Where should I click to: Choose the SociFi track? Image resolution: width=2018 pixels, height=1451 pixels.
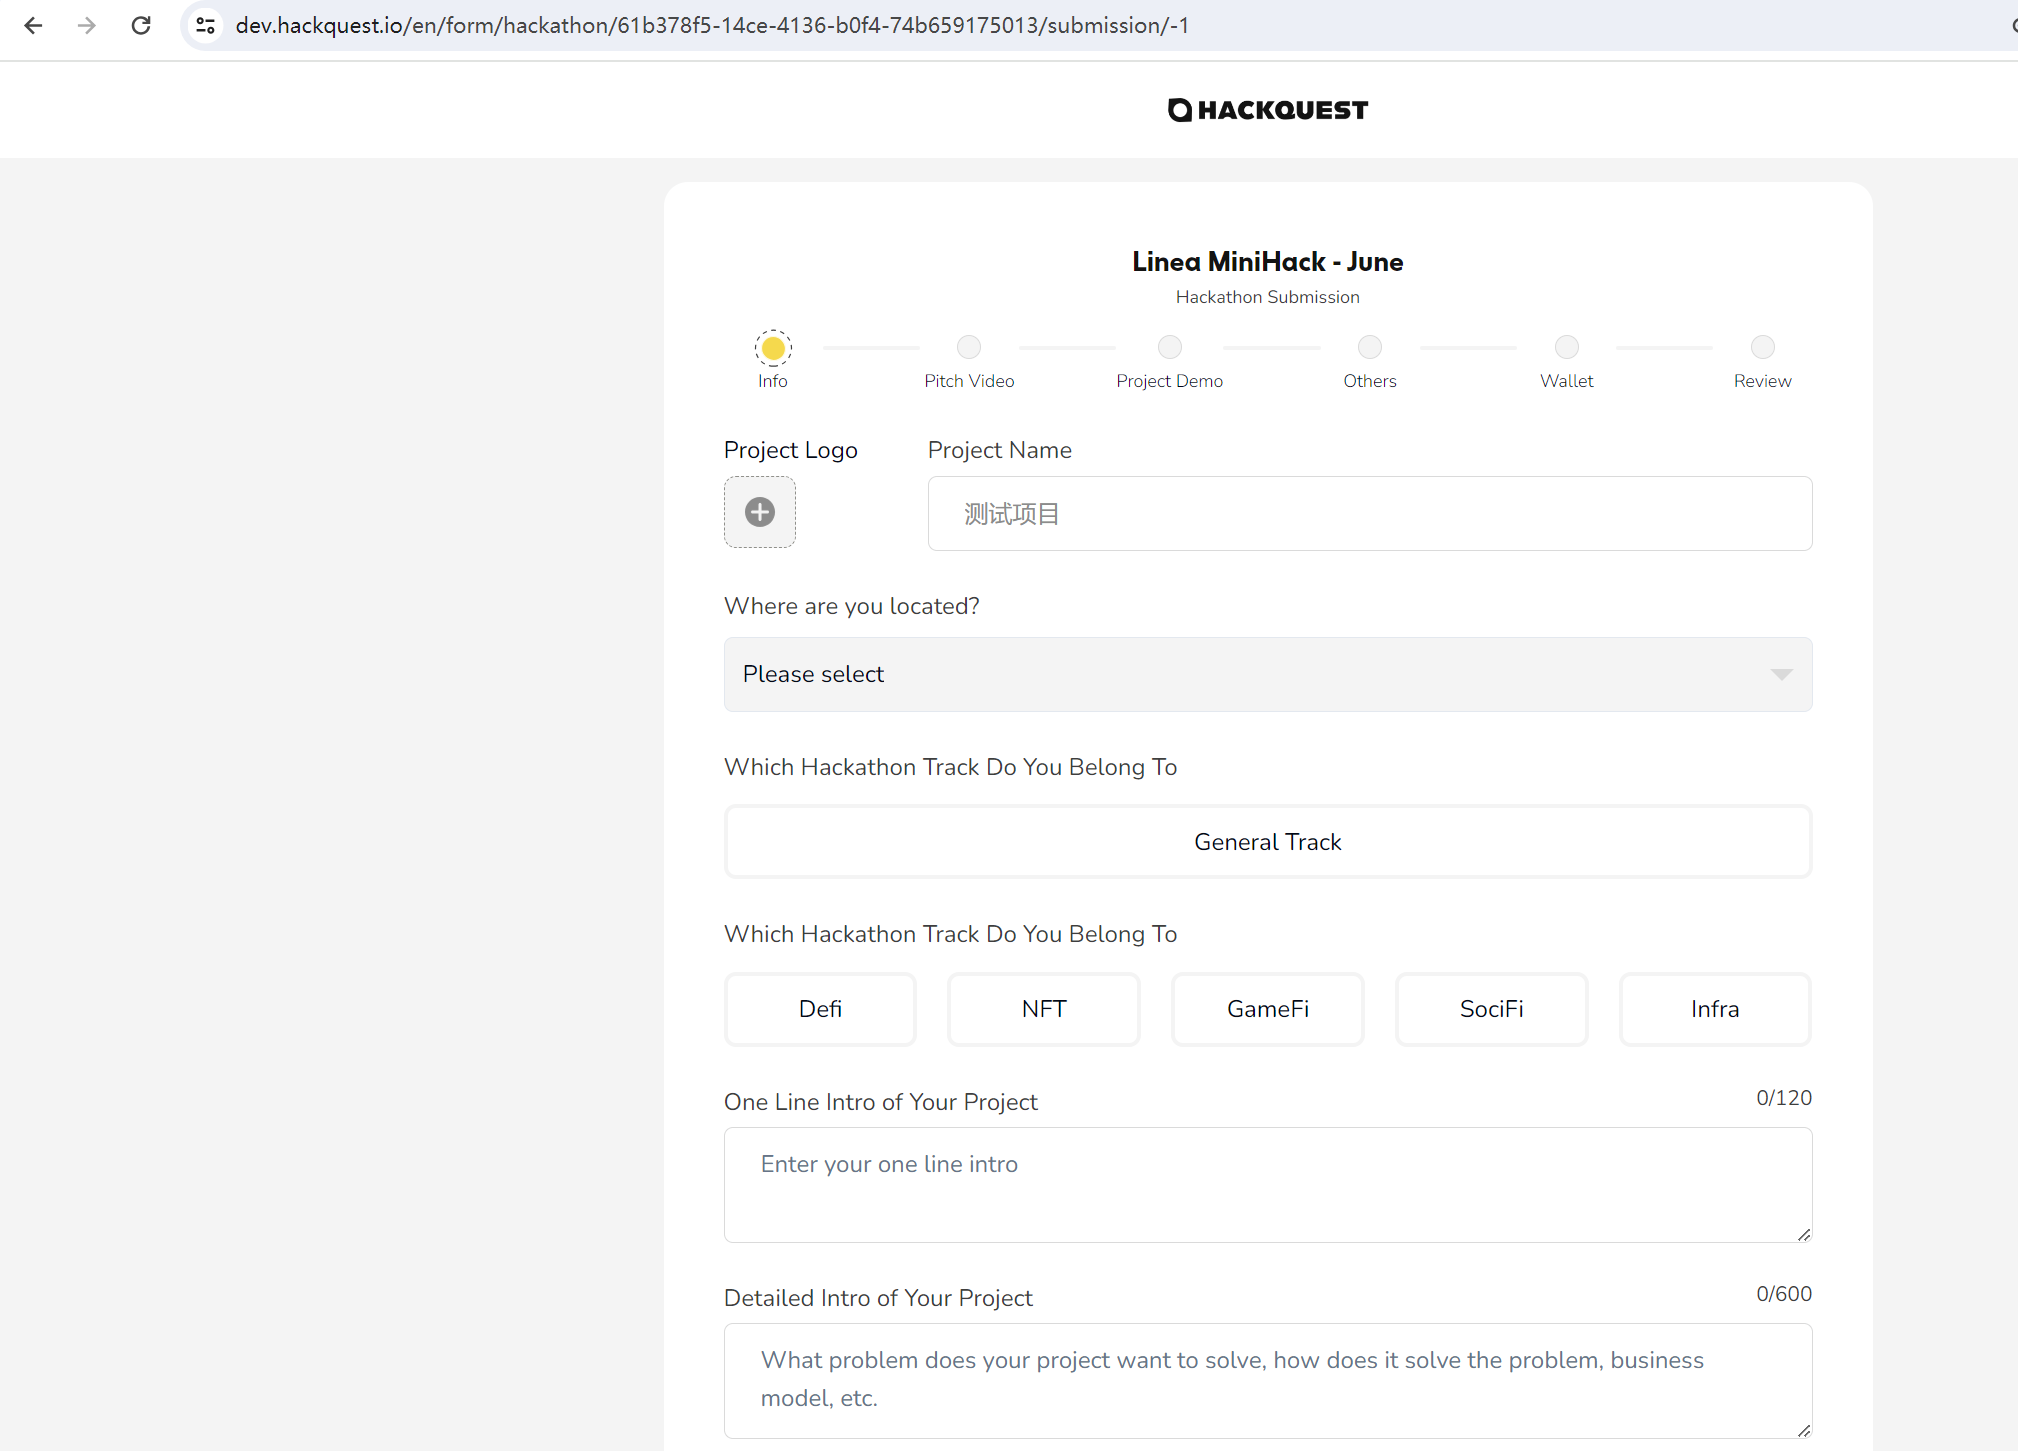[x=1492, y=1009]
